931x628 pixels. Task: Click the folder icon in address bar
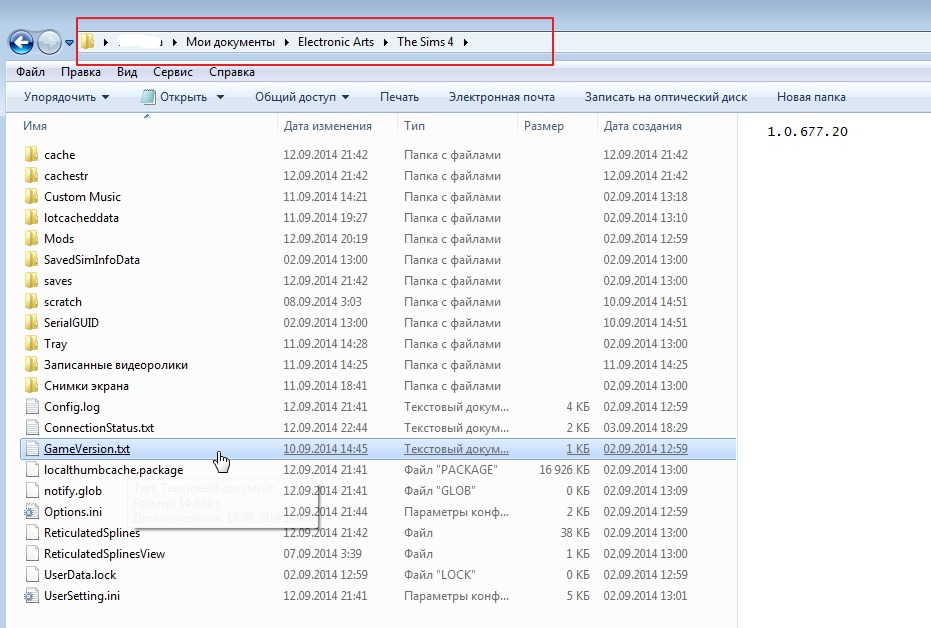tap(87, 41)
